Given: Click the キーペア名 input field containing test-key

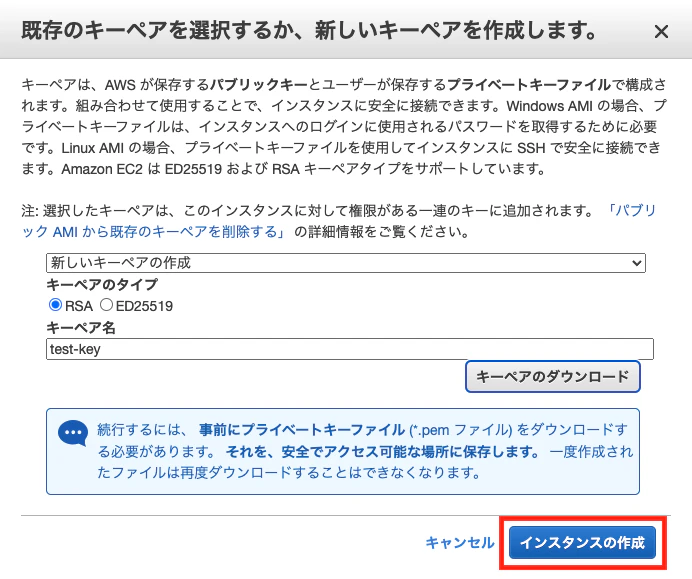Looking at the screenshot, I should (x=350, y=349).
